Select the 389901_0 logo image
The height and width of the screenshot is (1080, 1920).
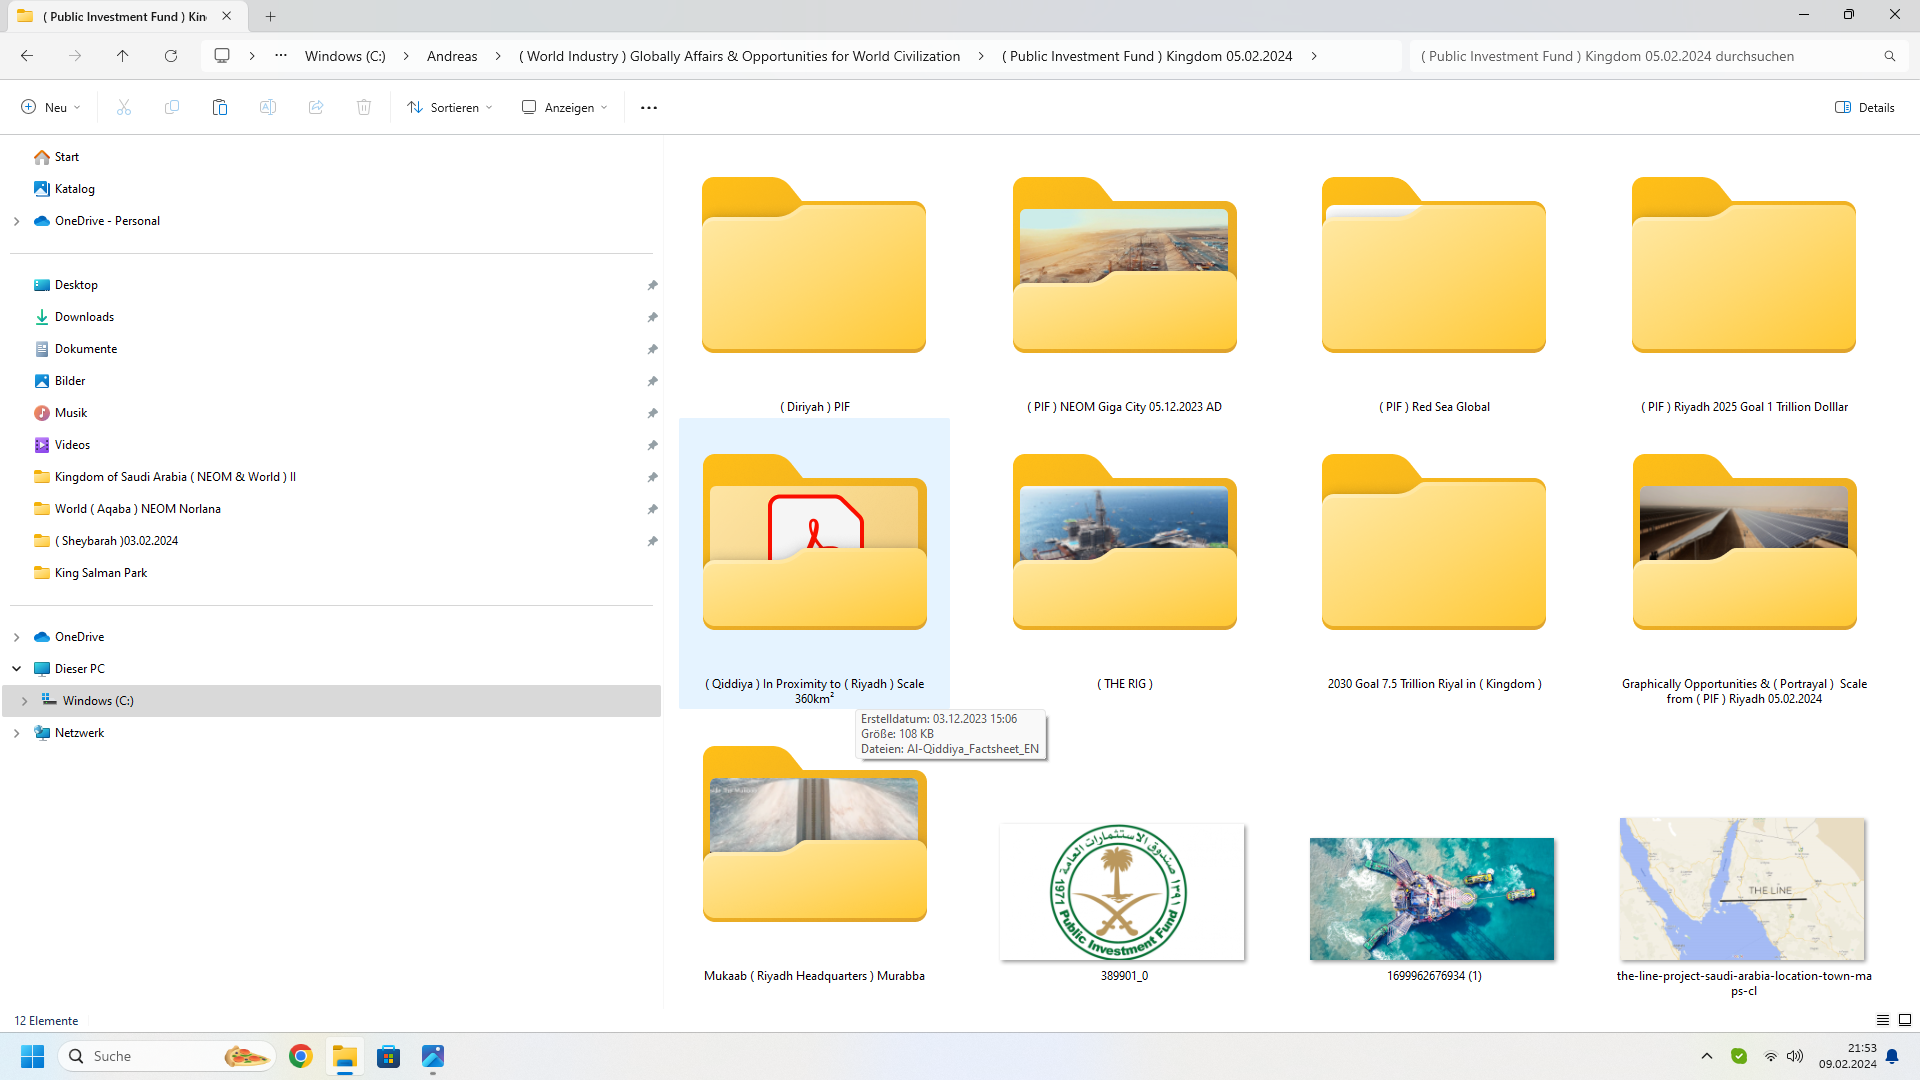click(1124, 893)
